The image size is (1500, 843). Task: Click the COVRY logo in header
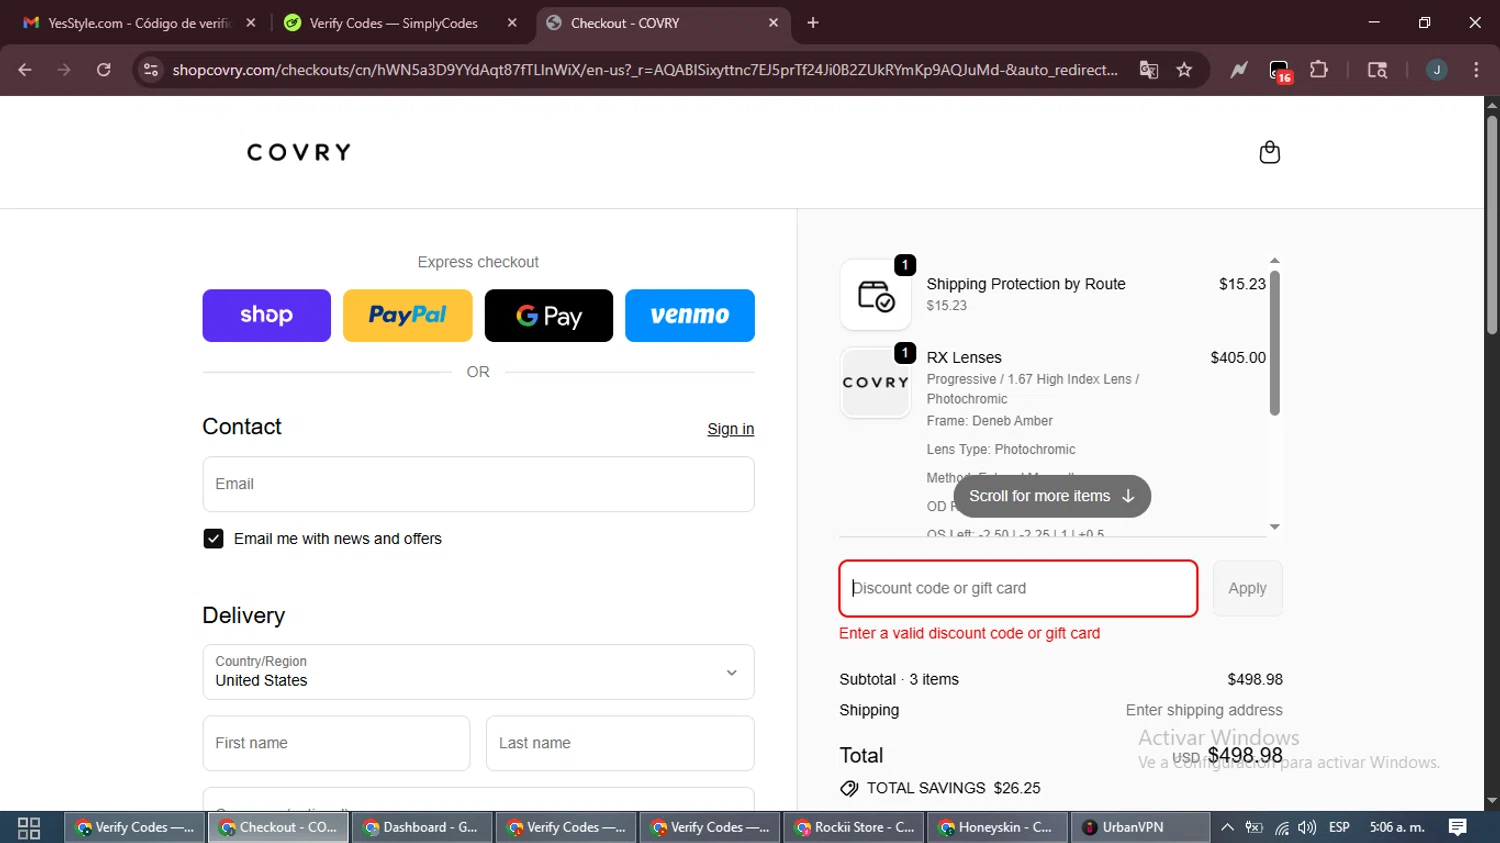(x=299, y=152)
